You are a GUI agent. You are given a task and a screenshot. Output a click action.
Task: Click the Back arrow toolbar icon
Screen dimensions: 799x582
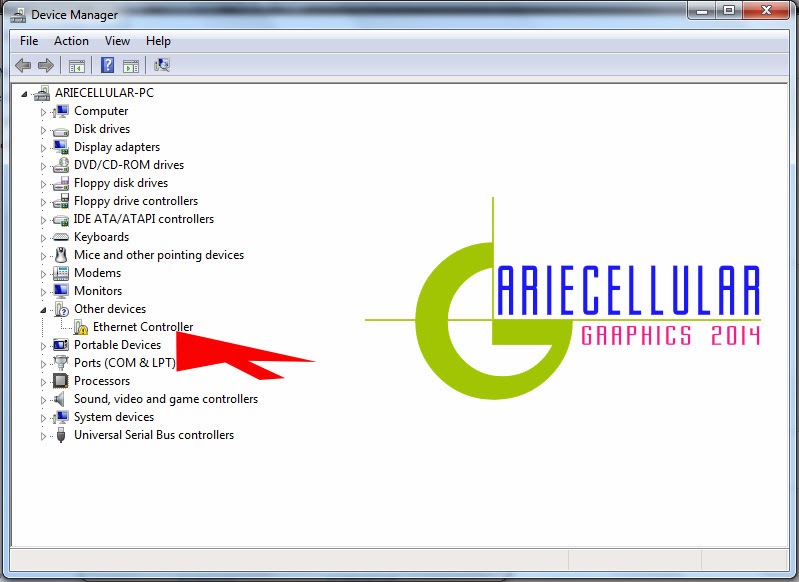click(23, 65)
